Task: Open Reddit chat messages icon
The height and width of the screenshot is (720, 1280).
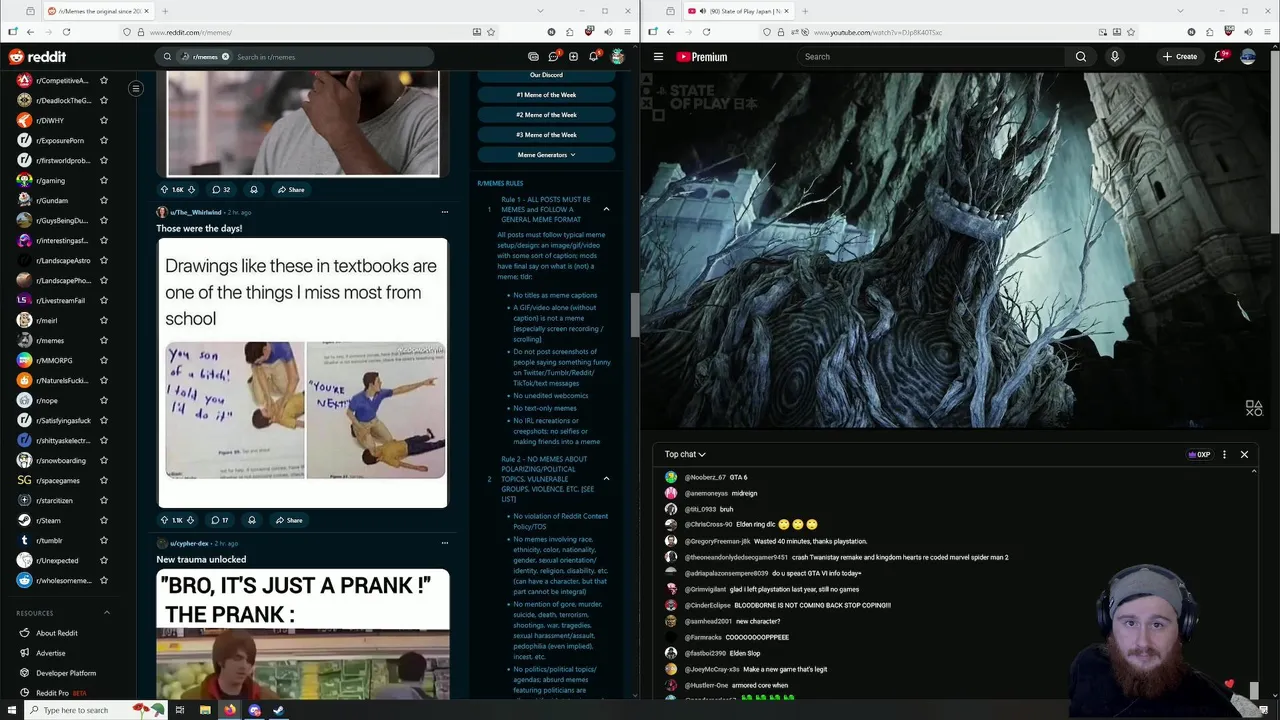Action: 553,57
